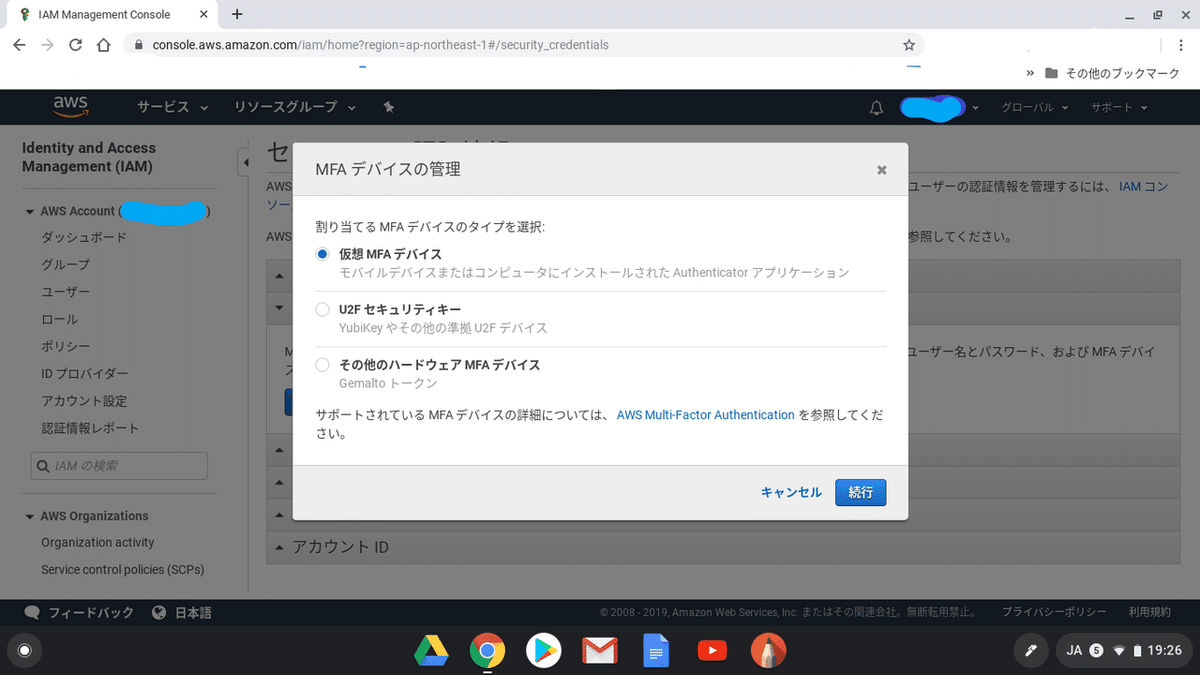Open the AWS Multi-Factor Authentication link
The image size is (1200, 675).
[x=705, y=414]
